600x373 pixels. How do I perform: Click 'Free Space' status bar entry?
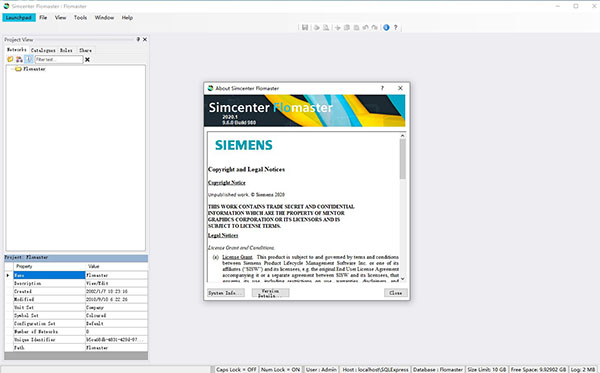pyautogui.click(x=538, y=370)
